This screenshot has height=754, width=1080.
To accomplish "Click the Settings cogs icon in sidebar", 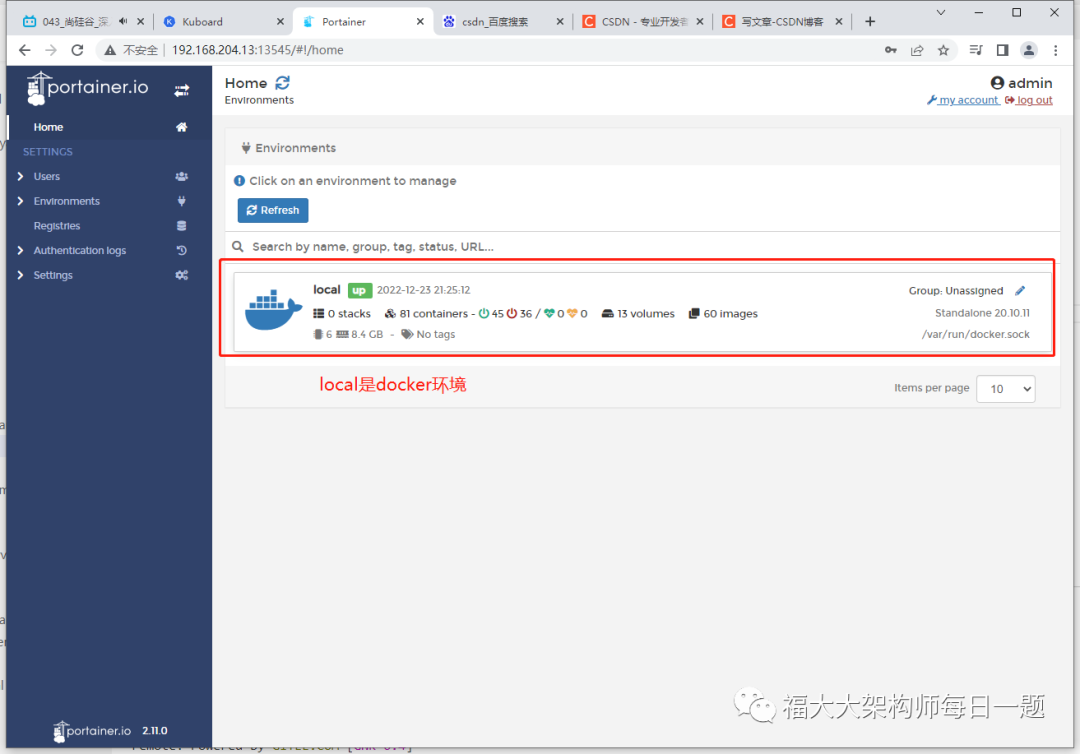I will 182,275.
